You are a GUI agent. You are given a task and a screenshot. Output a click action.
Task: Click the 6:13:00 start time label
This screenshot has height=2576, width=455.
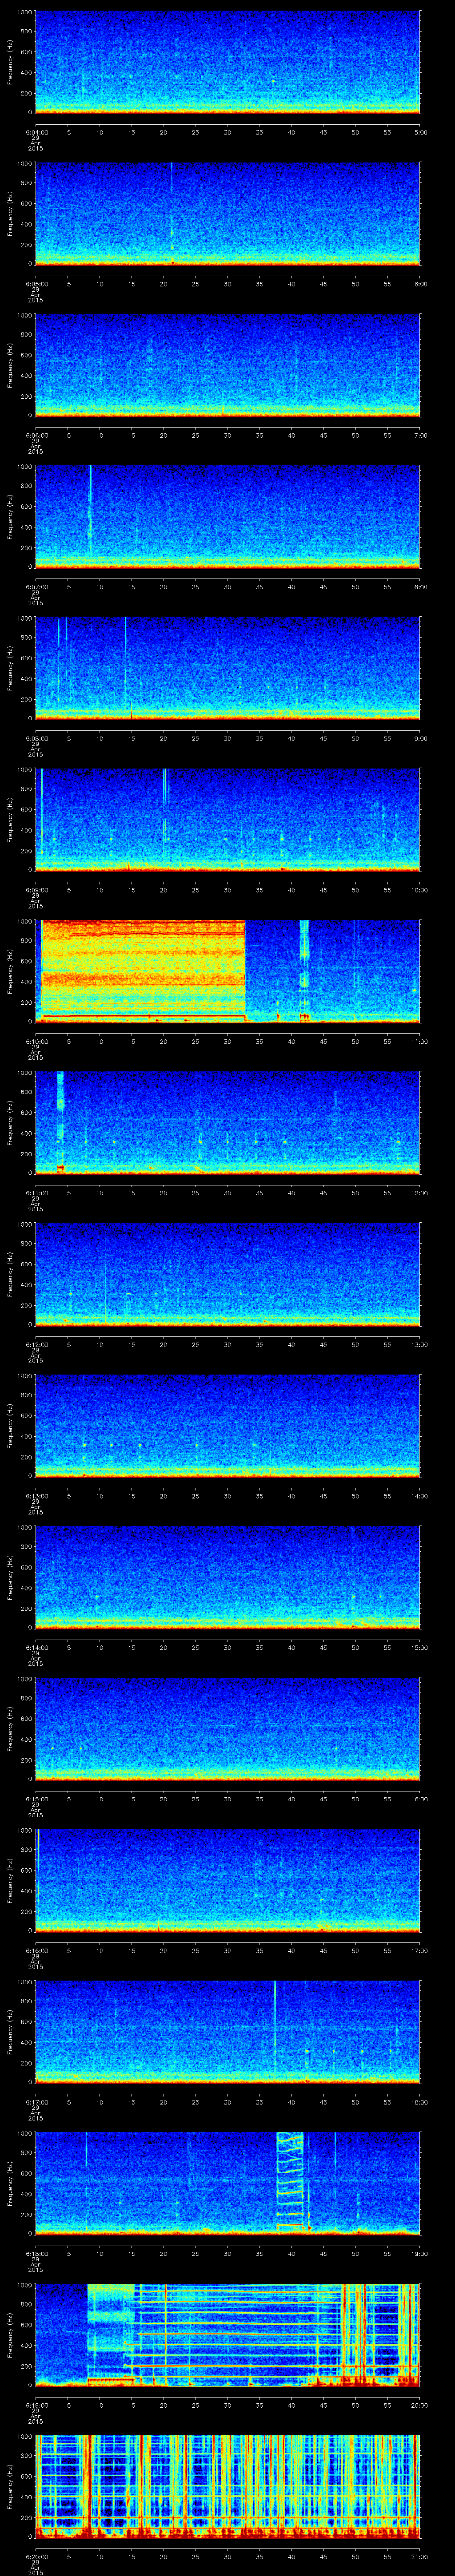tap(36, 1495)
